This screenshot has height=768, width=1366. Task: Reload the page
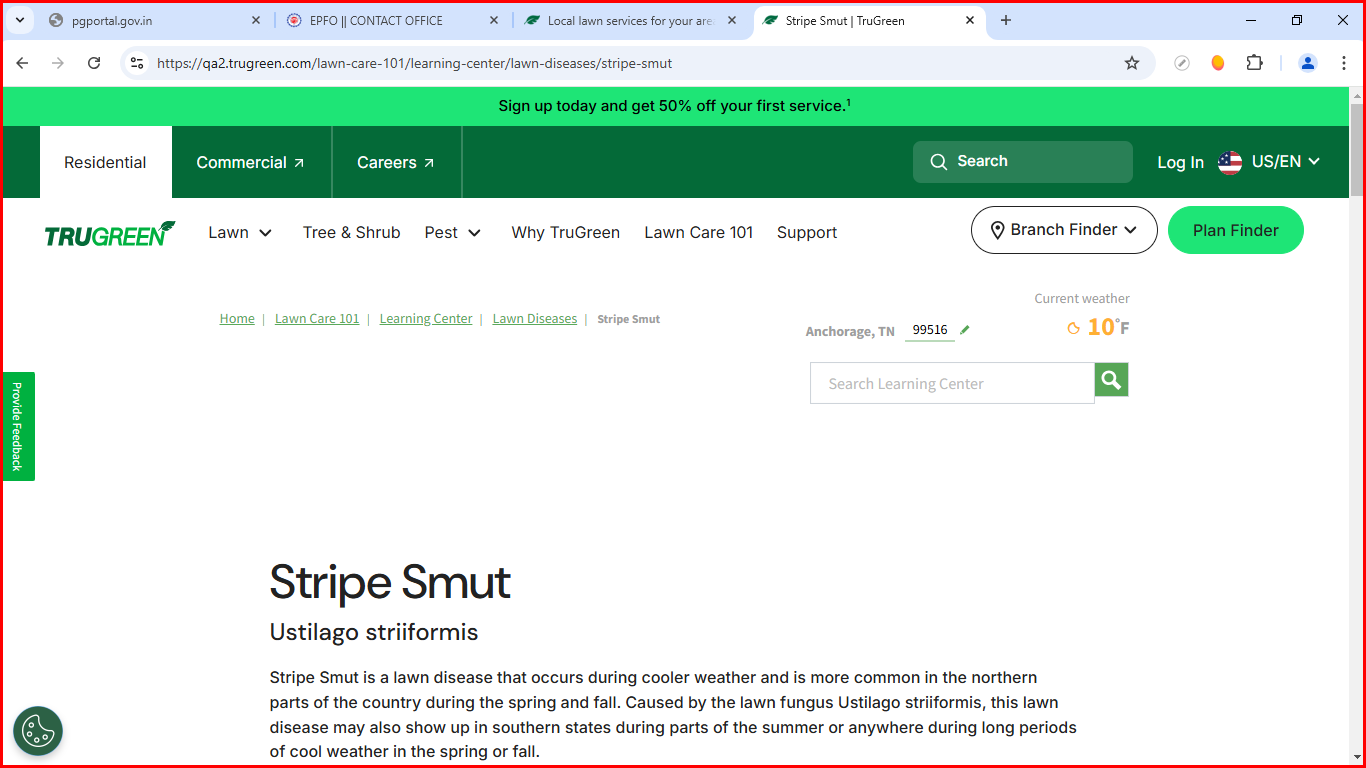tap(94, 63)
